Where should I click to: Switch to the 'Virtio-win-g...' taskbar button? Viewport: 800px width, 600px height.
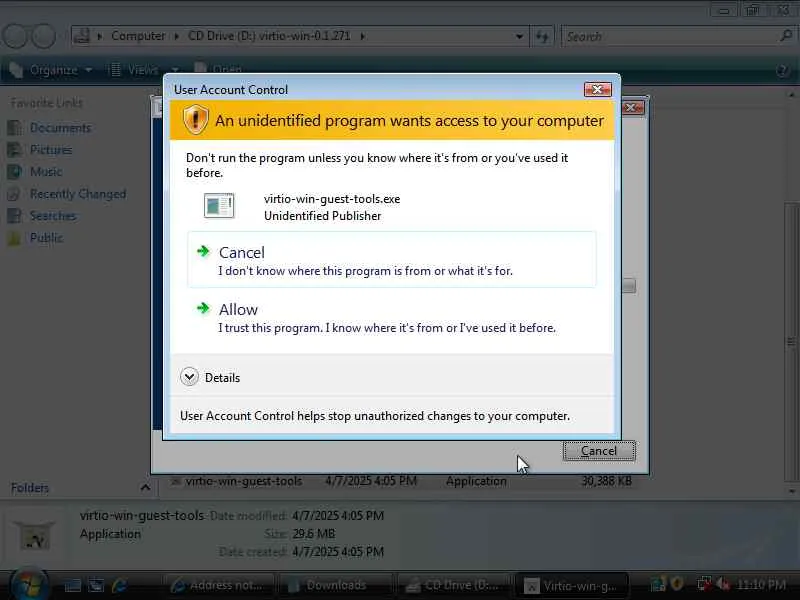(x=571, y=585)
